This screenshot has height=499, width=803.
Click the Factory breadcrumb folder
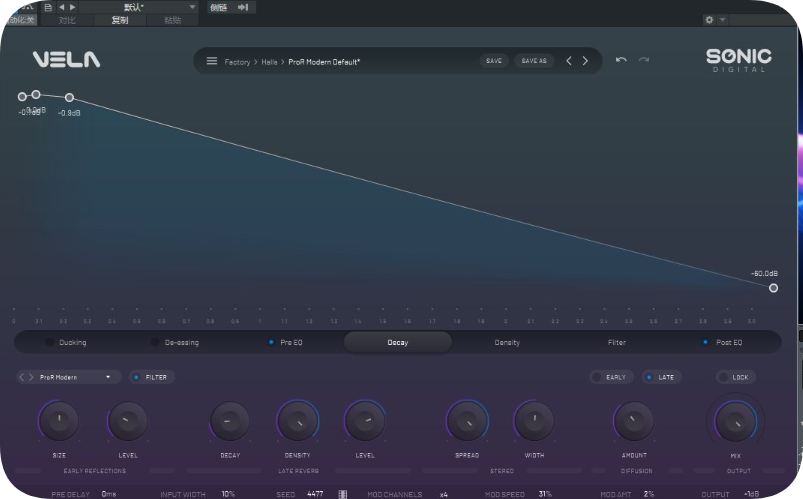point(237,62)
